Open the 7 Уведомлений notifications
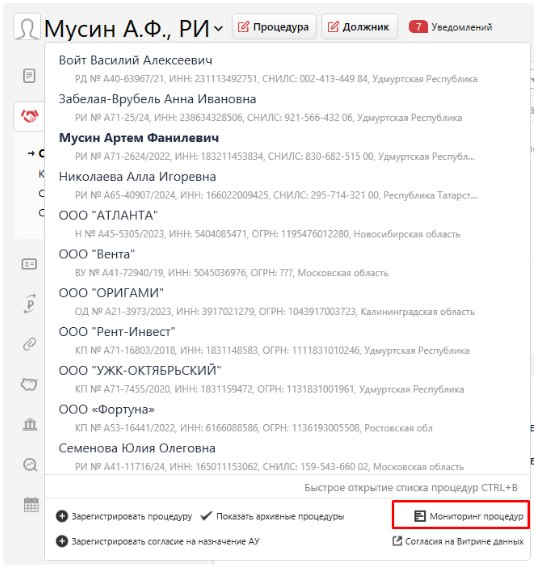Viewport: 535px width, 565px height. tap(450, 27)
